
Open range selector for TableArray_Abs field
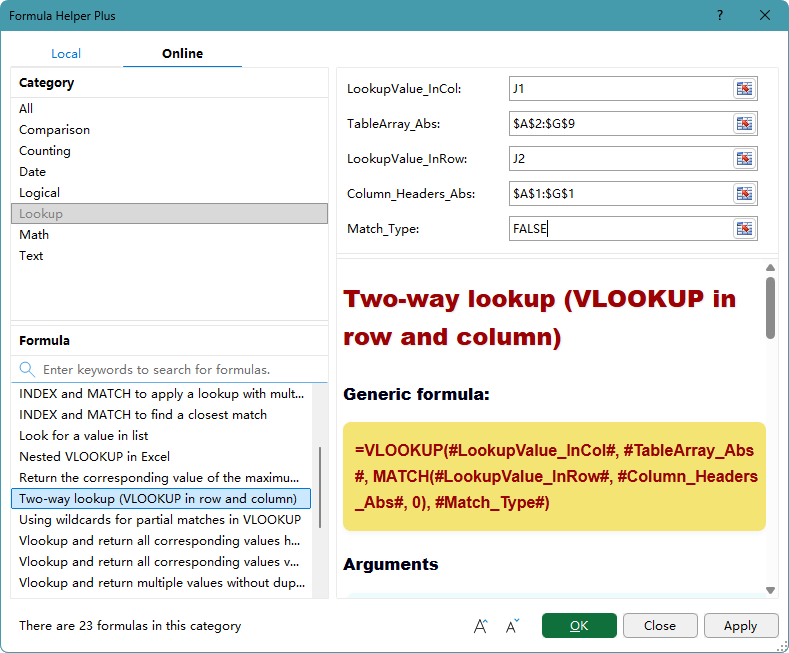pyautogui.click(x=744, y=124)
